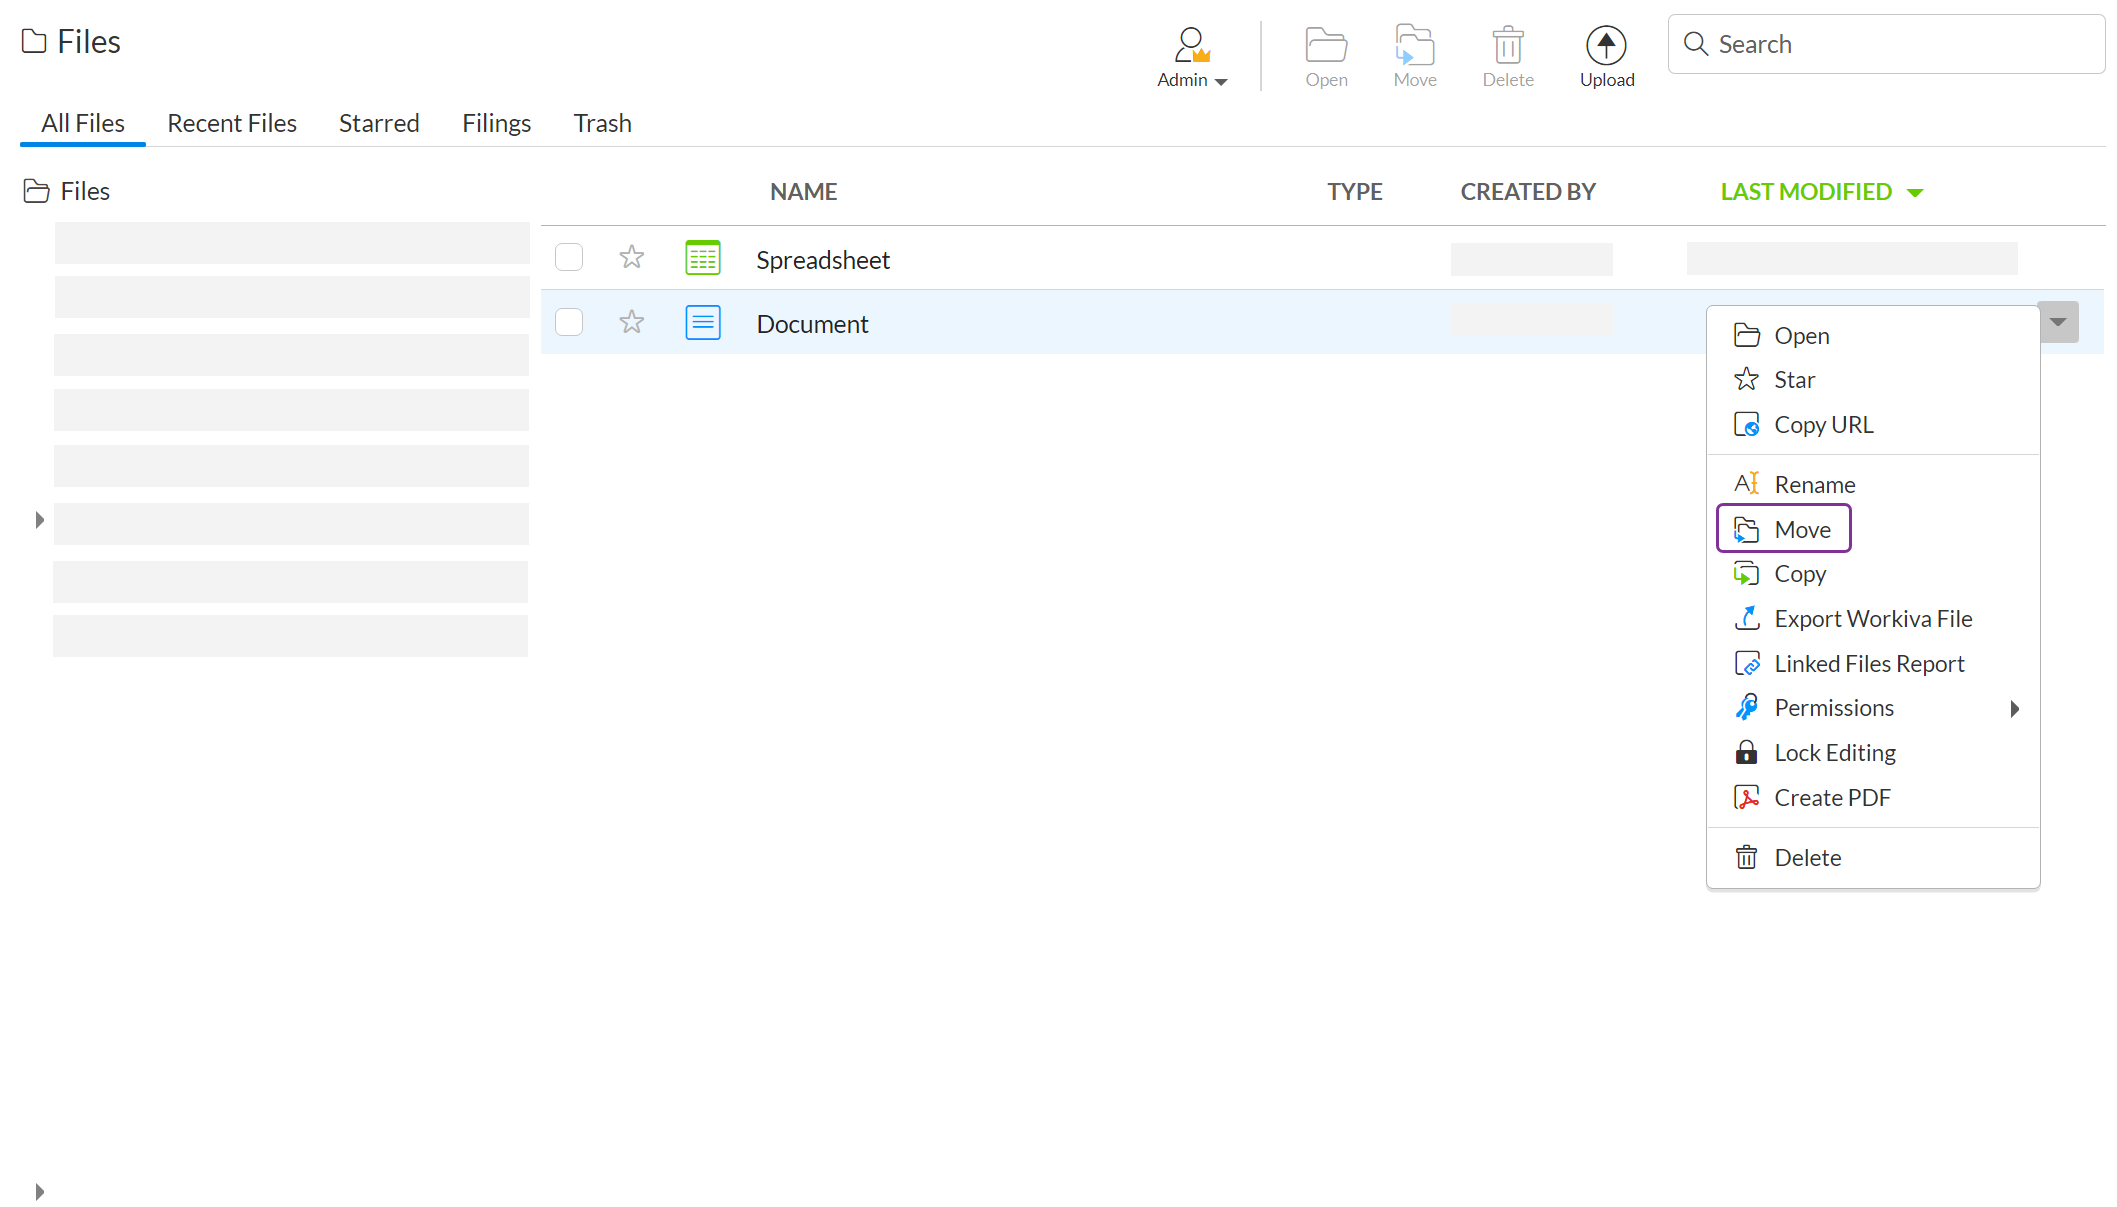Star the Spreadsheet file
Image resolution: width=2117 pixels, height=1207 pixels.
click(x=631, y=258)
